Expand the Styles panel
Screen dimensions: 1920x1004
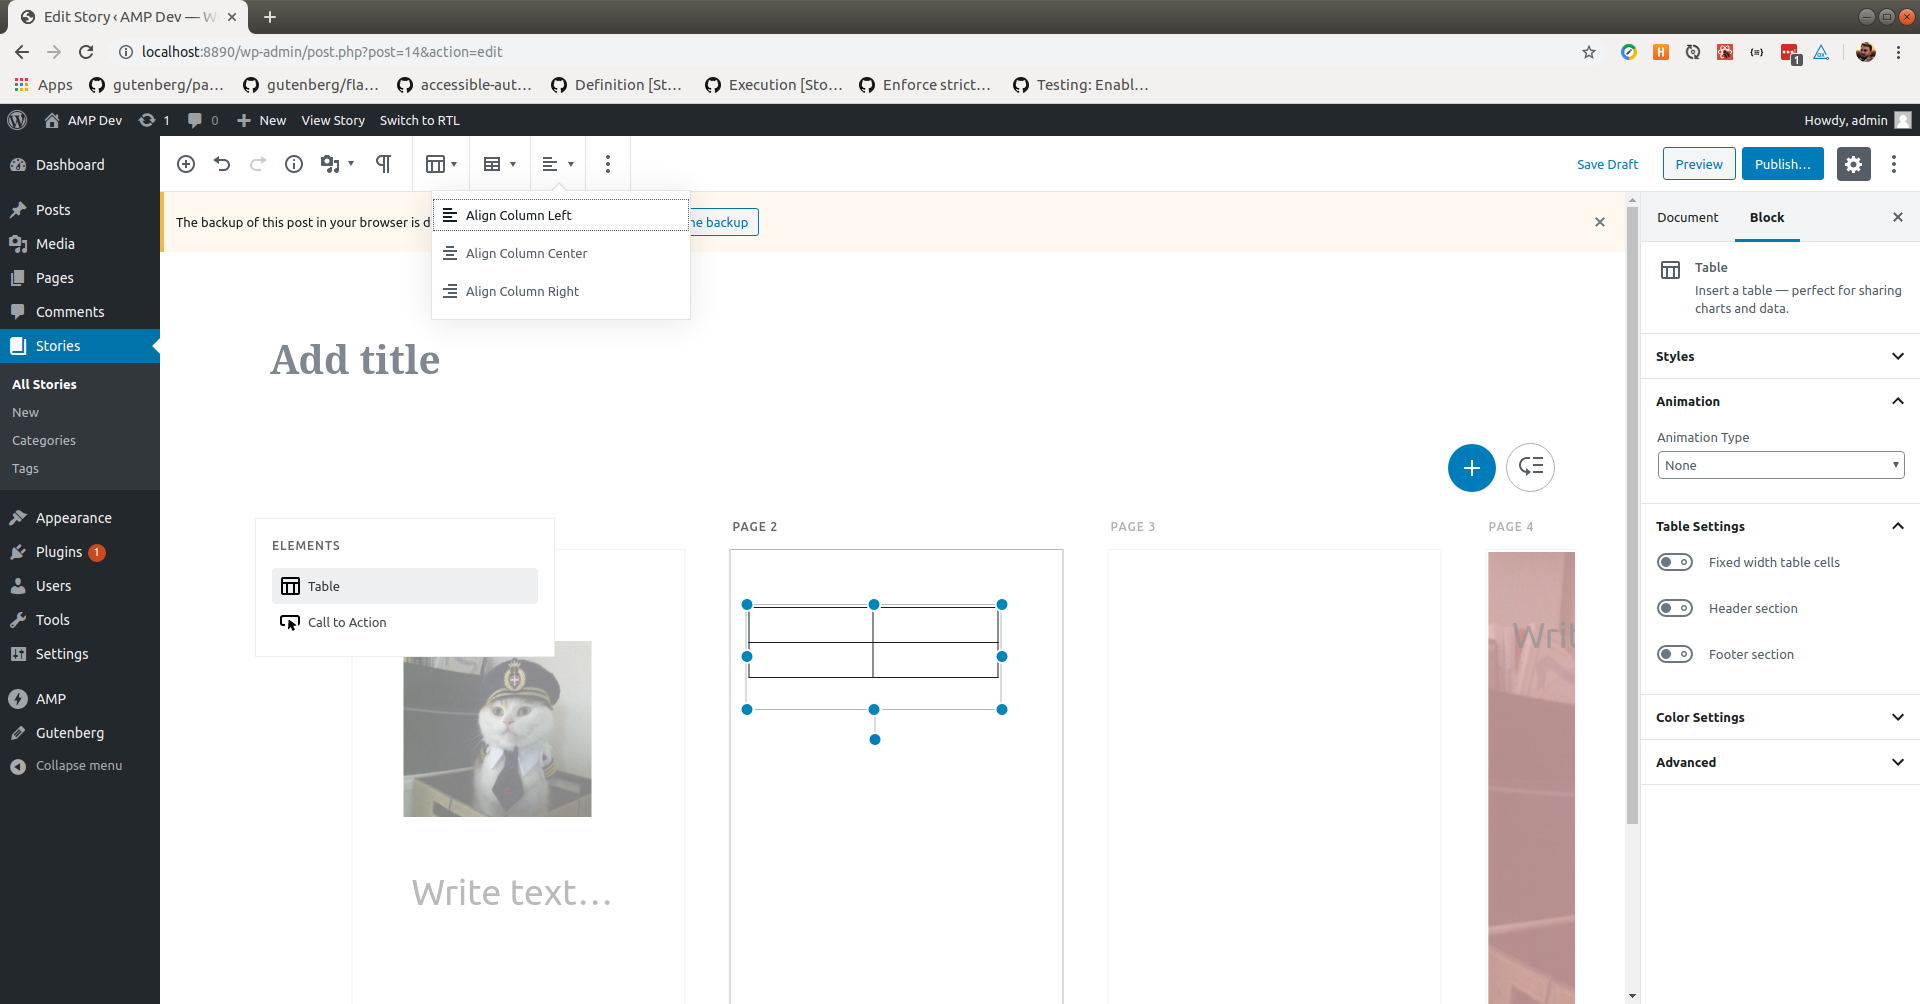click(x=1780, y=356)
